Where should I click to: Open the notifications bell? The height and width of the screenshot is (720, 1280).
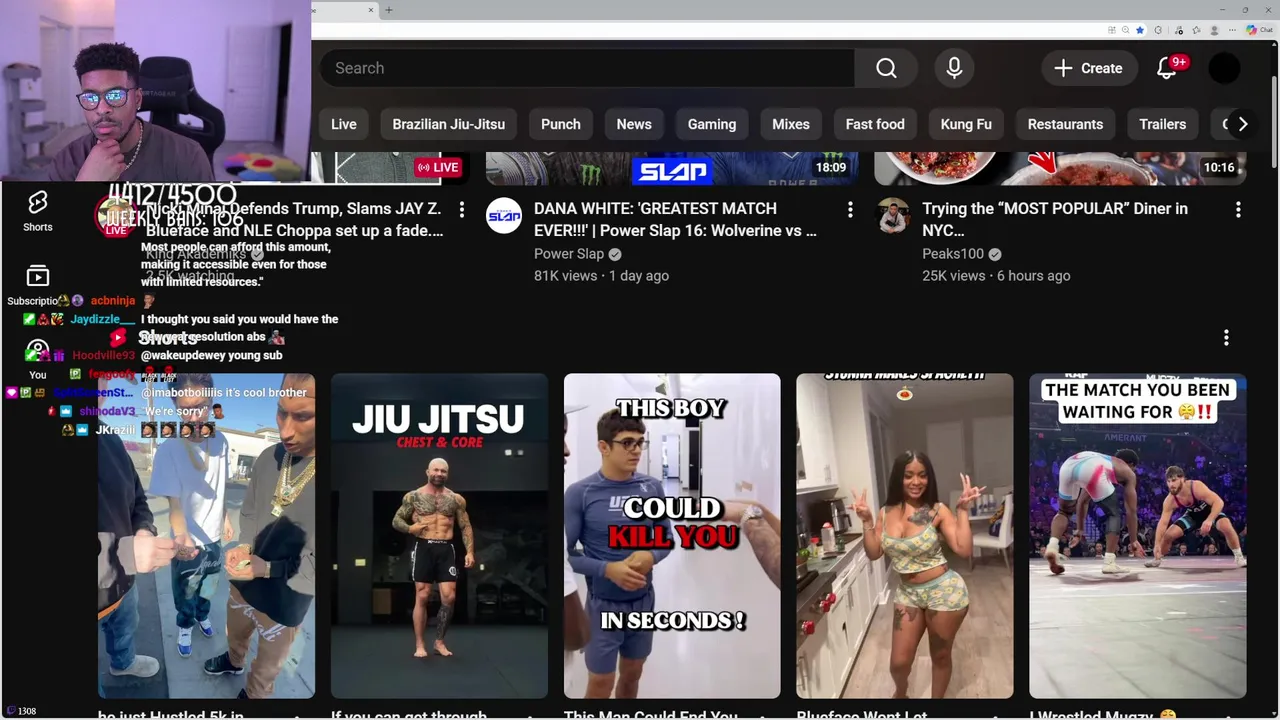[1167, 68]
